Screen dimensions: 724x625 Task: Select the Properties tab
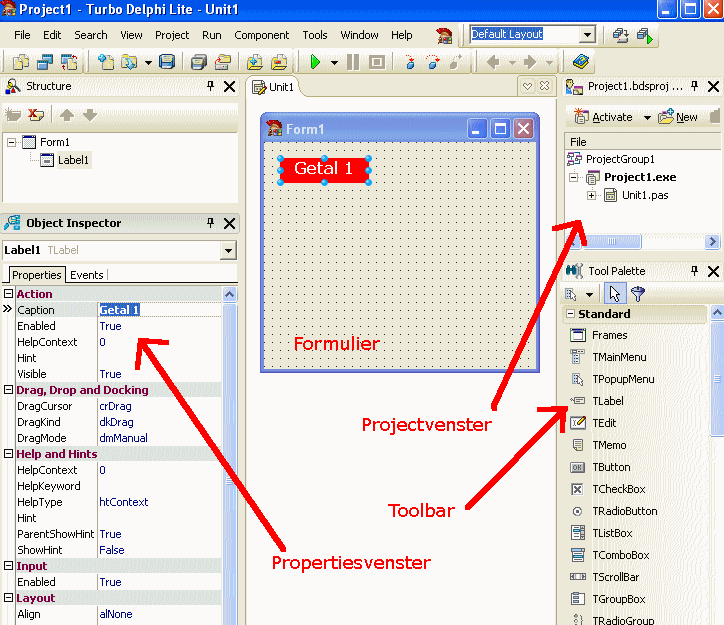click(x=36, y=275)
